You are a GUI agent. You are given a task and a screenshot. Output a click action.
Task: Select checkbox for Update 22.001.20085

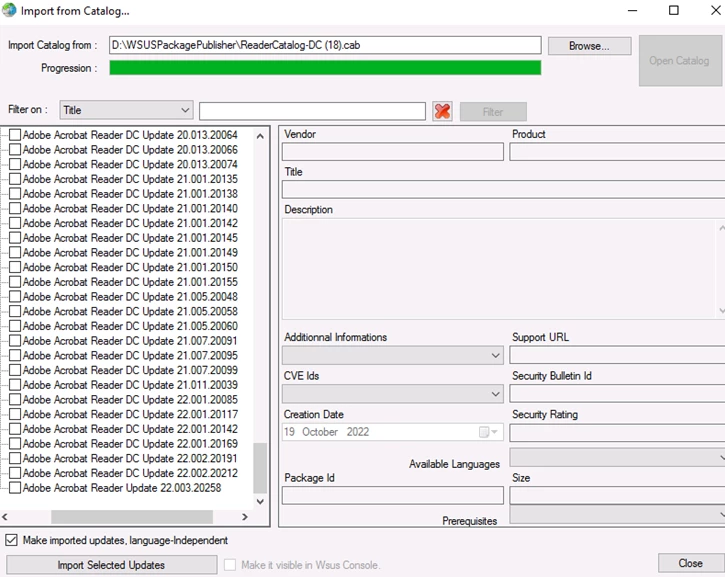(x=15, y=399)
